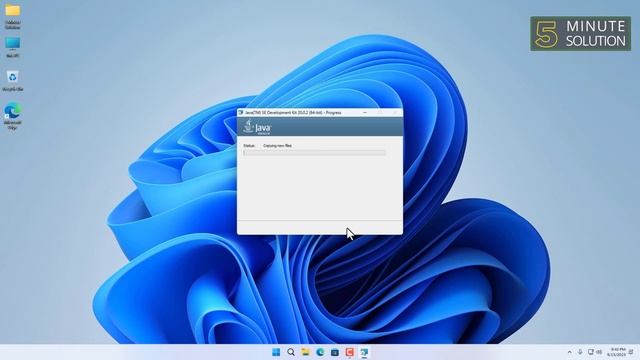
Task: Open the dark blue taskbar app beside Edge
Action: click(x=335, y=352)
